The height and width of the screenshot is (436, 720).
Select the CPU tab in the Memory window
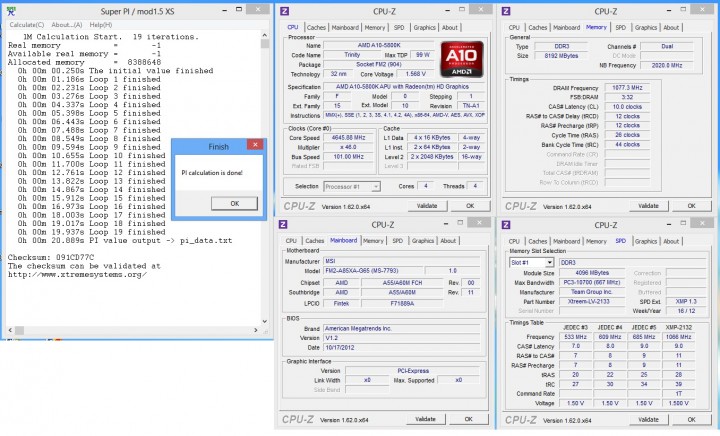pos(514,28)
